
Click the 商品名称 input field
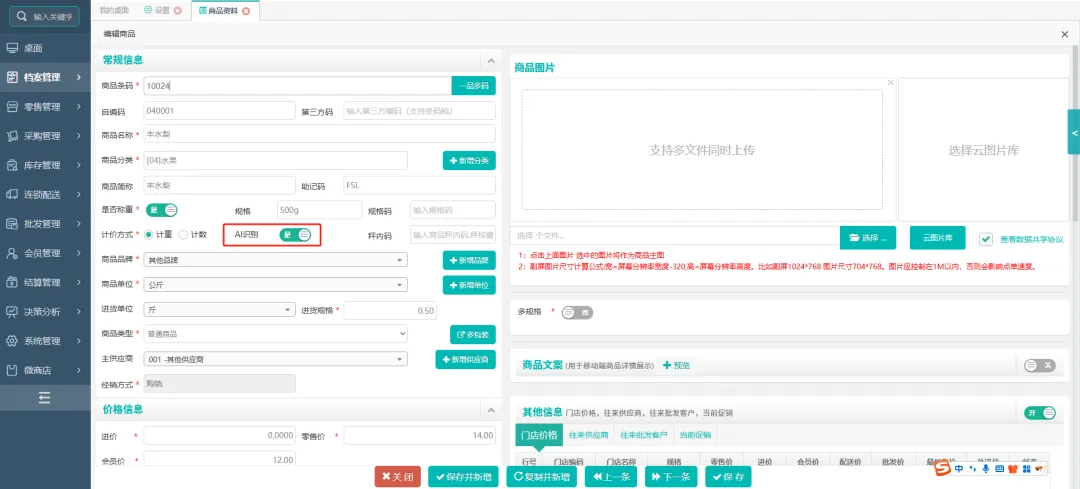coord(319,134)
